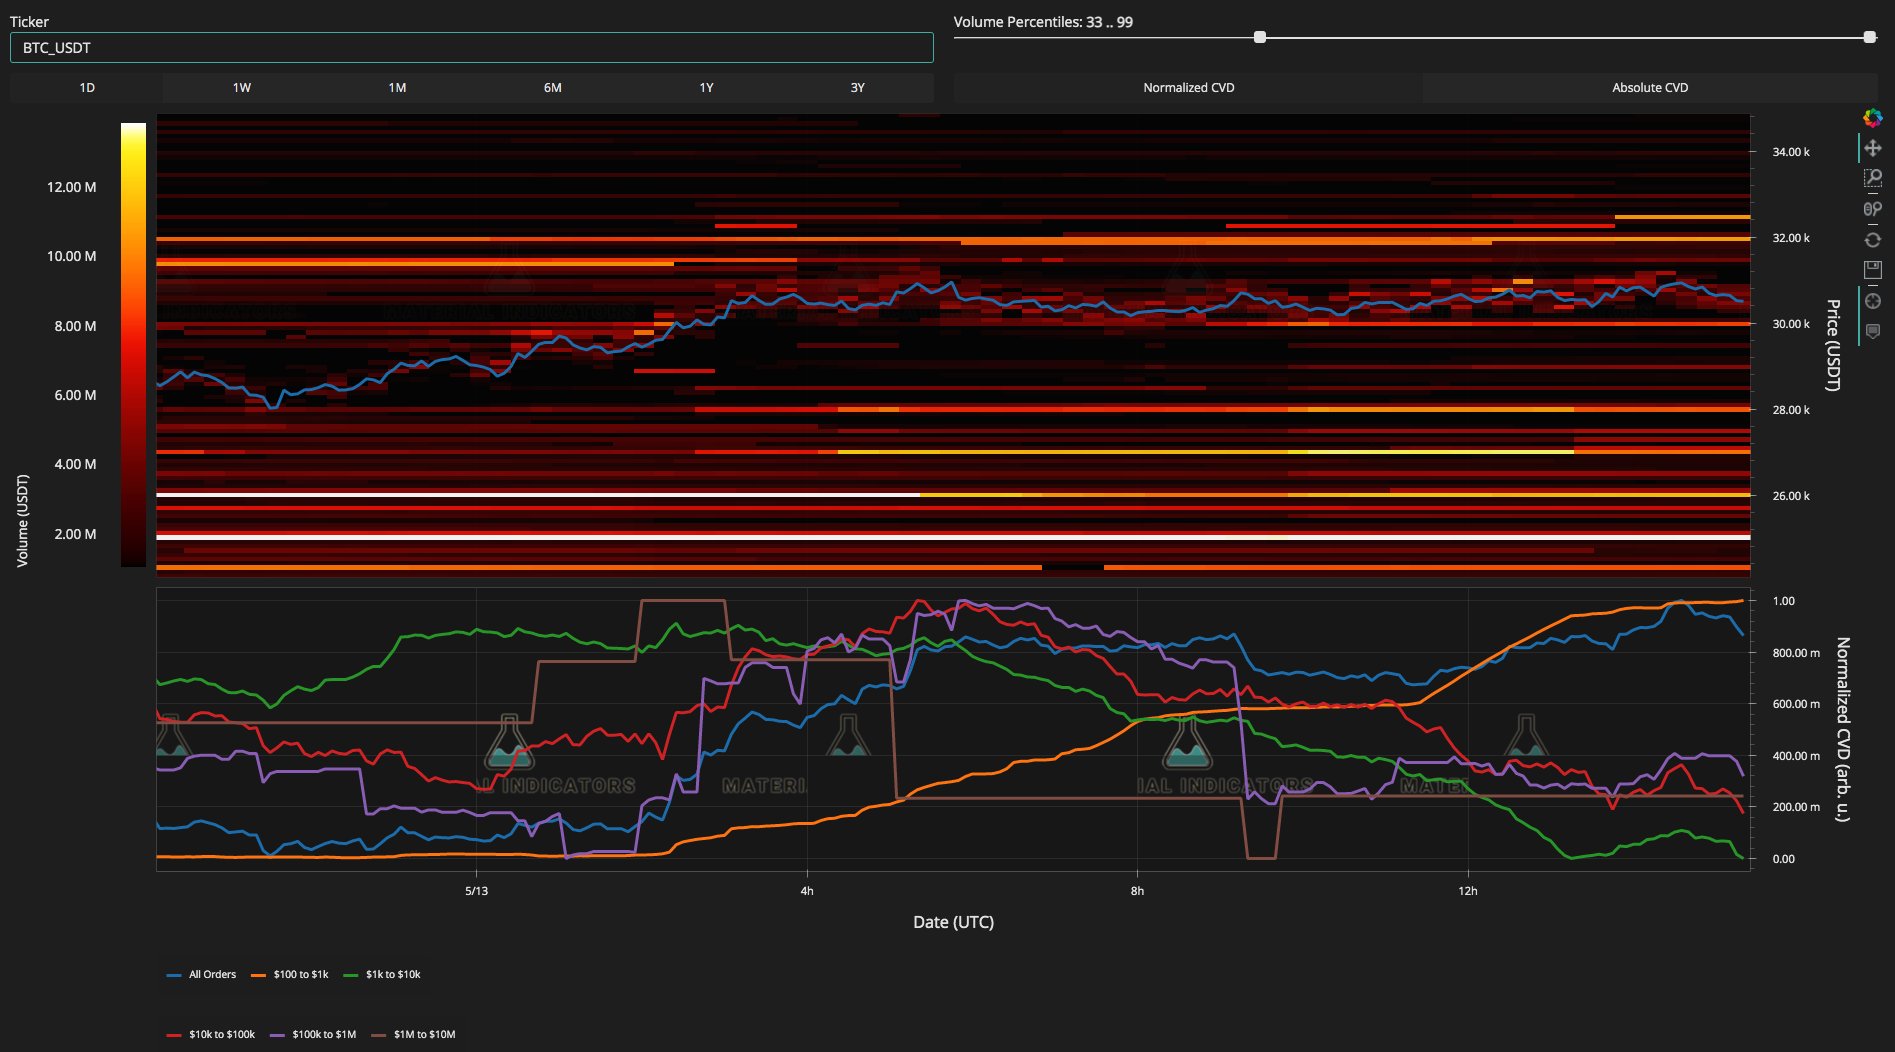Toggle the Crosshair tool
Image resolution: width=1895 pixels, height=1052 pixels.
[x=1872, y=301]
